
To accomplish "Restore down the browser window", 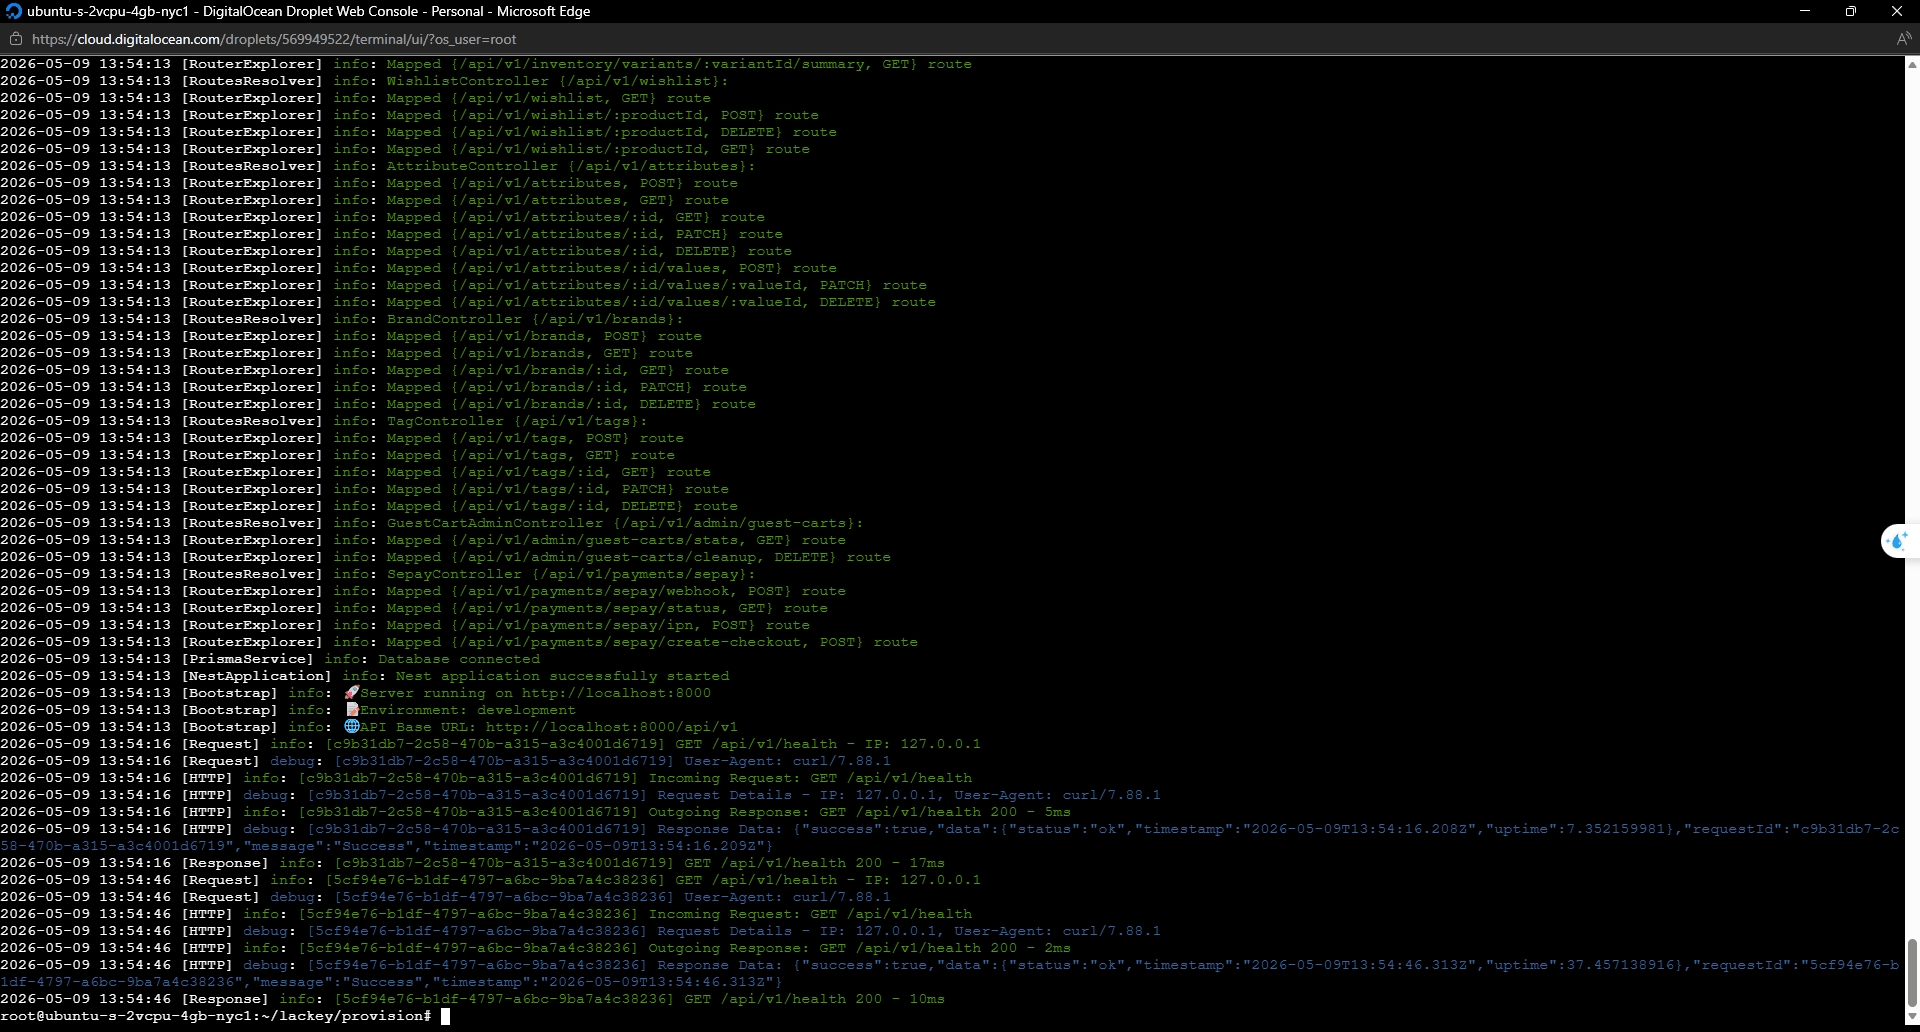I will (x=1850, y=11).
